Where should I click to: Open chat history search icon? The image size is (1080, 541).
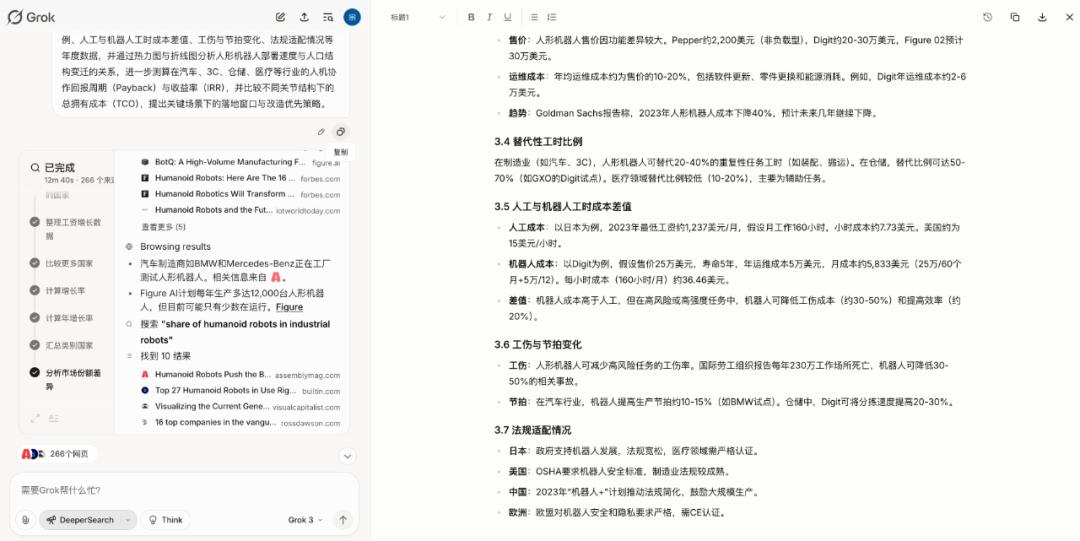coord(328,17)
